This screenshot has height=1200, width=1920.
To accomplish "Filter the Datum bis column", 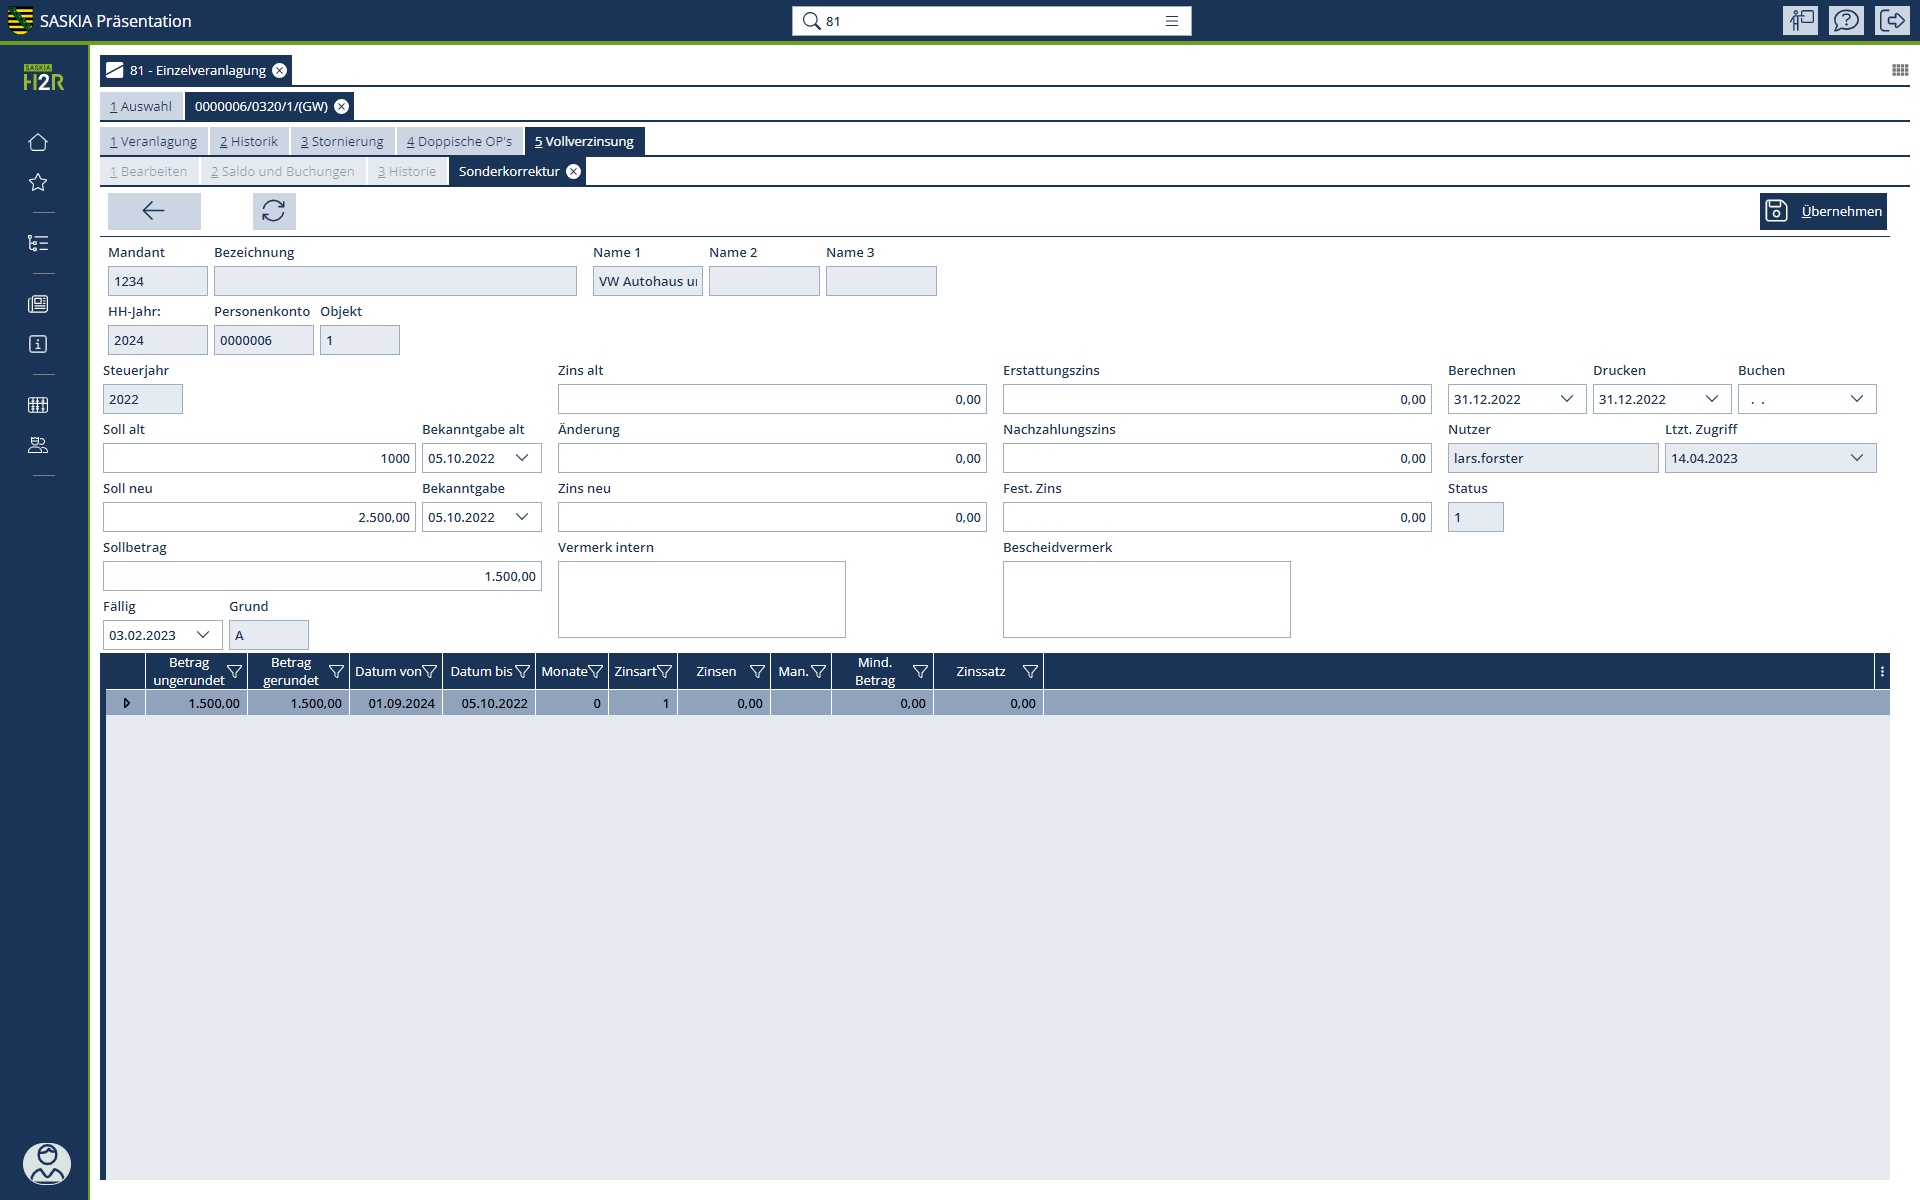I will [522, 672].
